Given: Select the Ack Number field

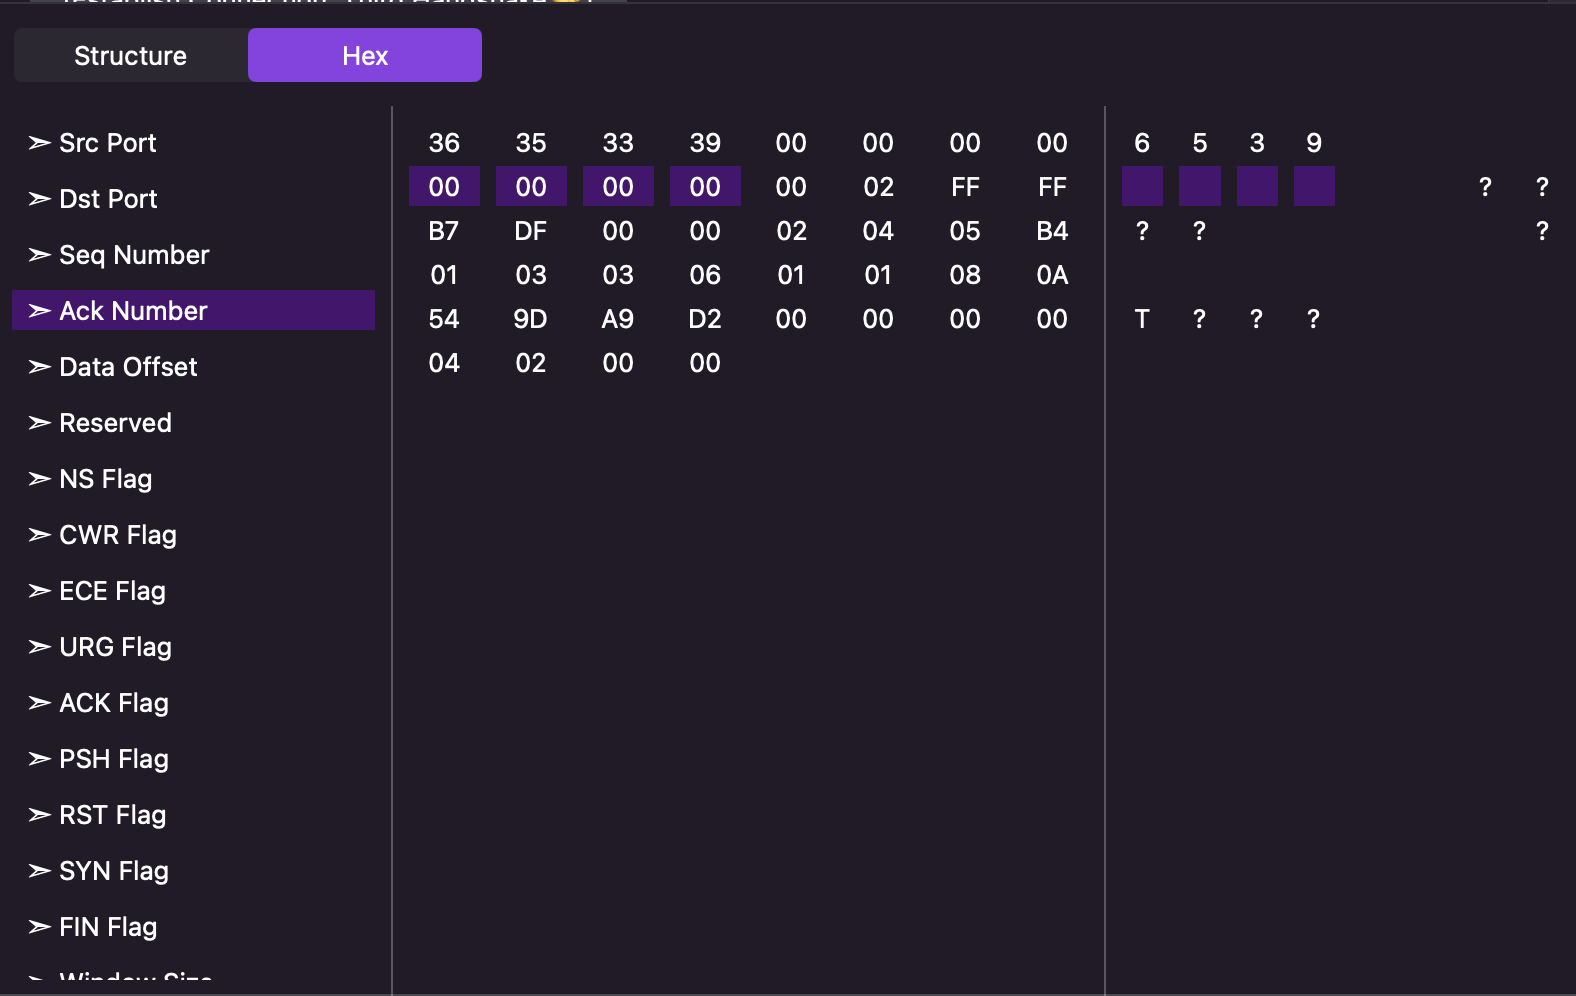Looking at the screenshot, I should tap(193, 311).
